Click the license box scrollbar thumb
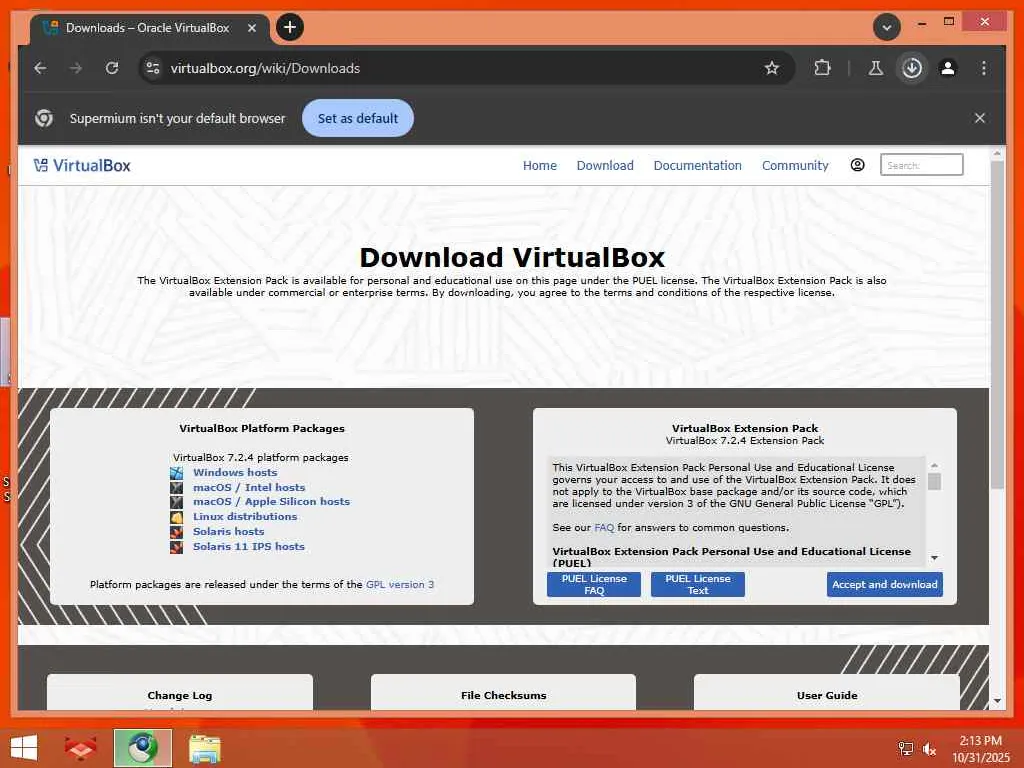This screenshot has height=768, width=1024. click(935, 482)
